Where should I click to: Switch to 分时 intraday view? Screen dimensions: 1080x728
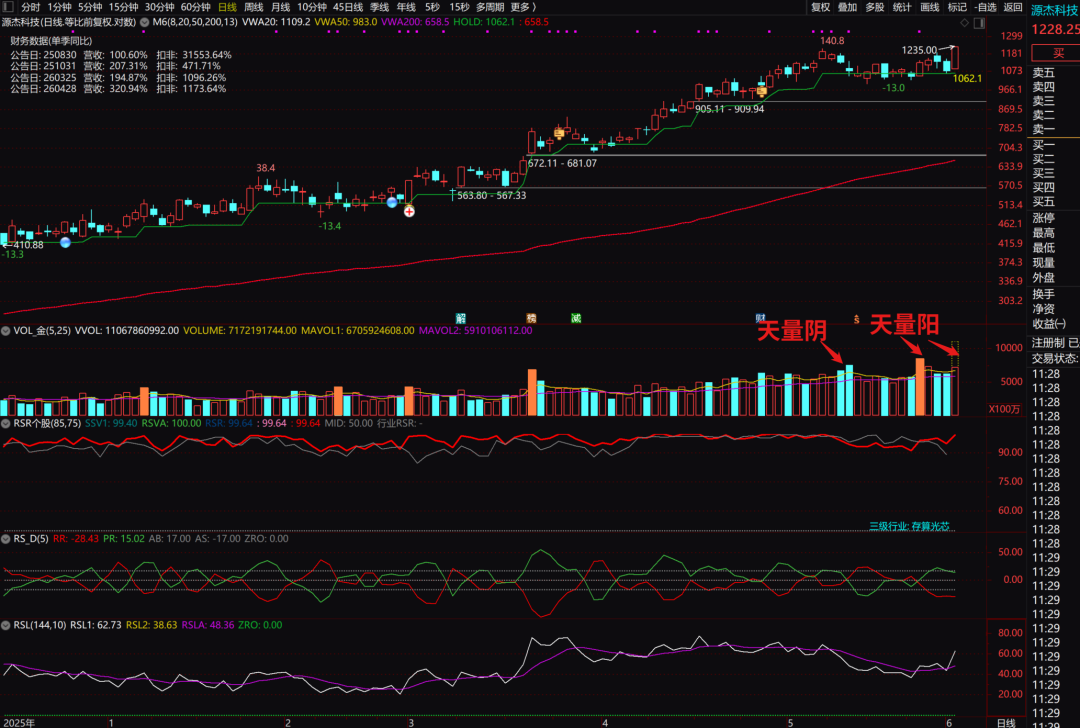pyautogui.click(x=30, y=7)
